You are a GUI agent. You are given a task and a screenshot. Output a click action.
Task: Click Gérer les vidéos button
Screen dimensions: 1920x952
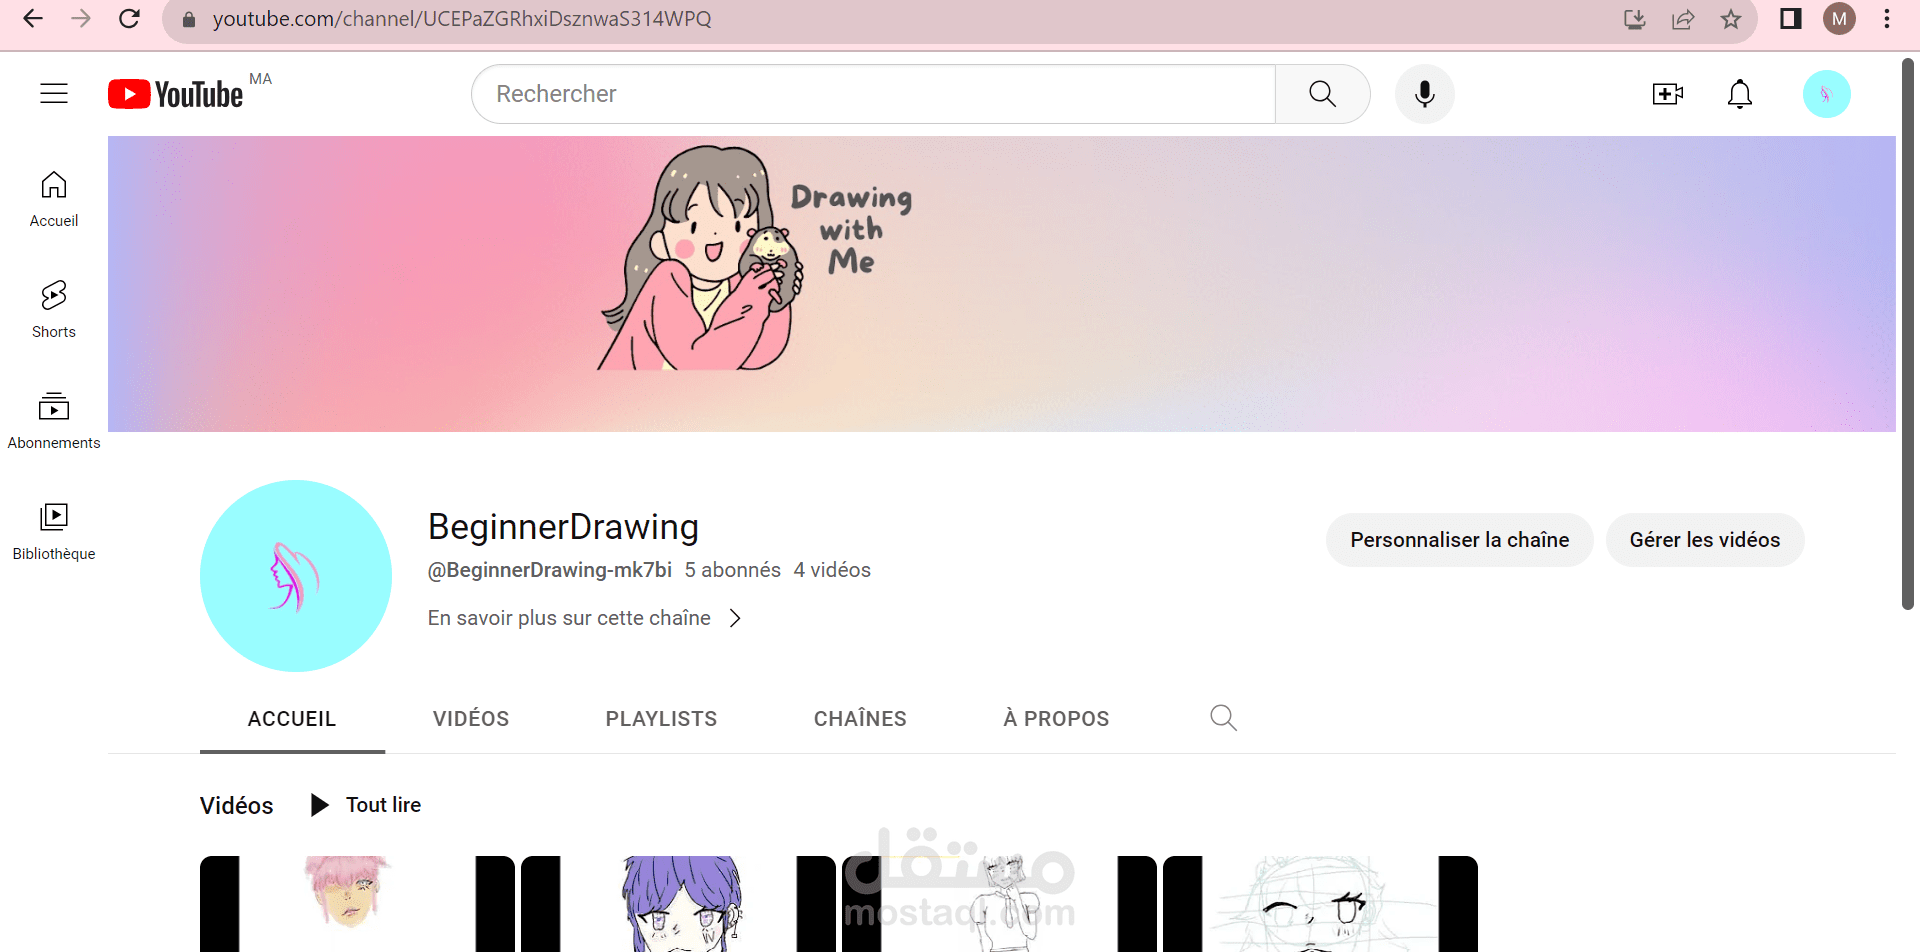(x=1705, y=540)
